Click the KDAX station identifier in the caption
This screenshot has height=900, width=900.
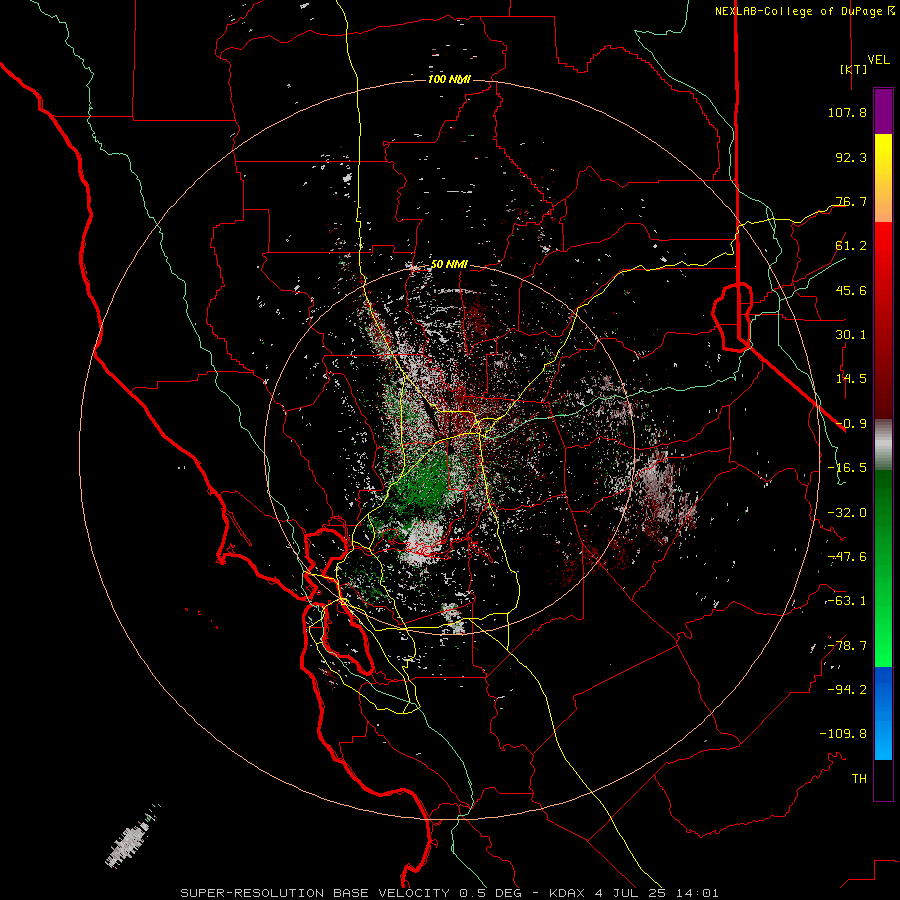click(x=567, y=893)
